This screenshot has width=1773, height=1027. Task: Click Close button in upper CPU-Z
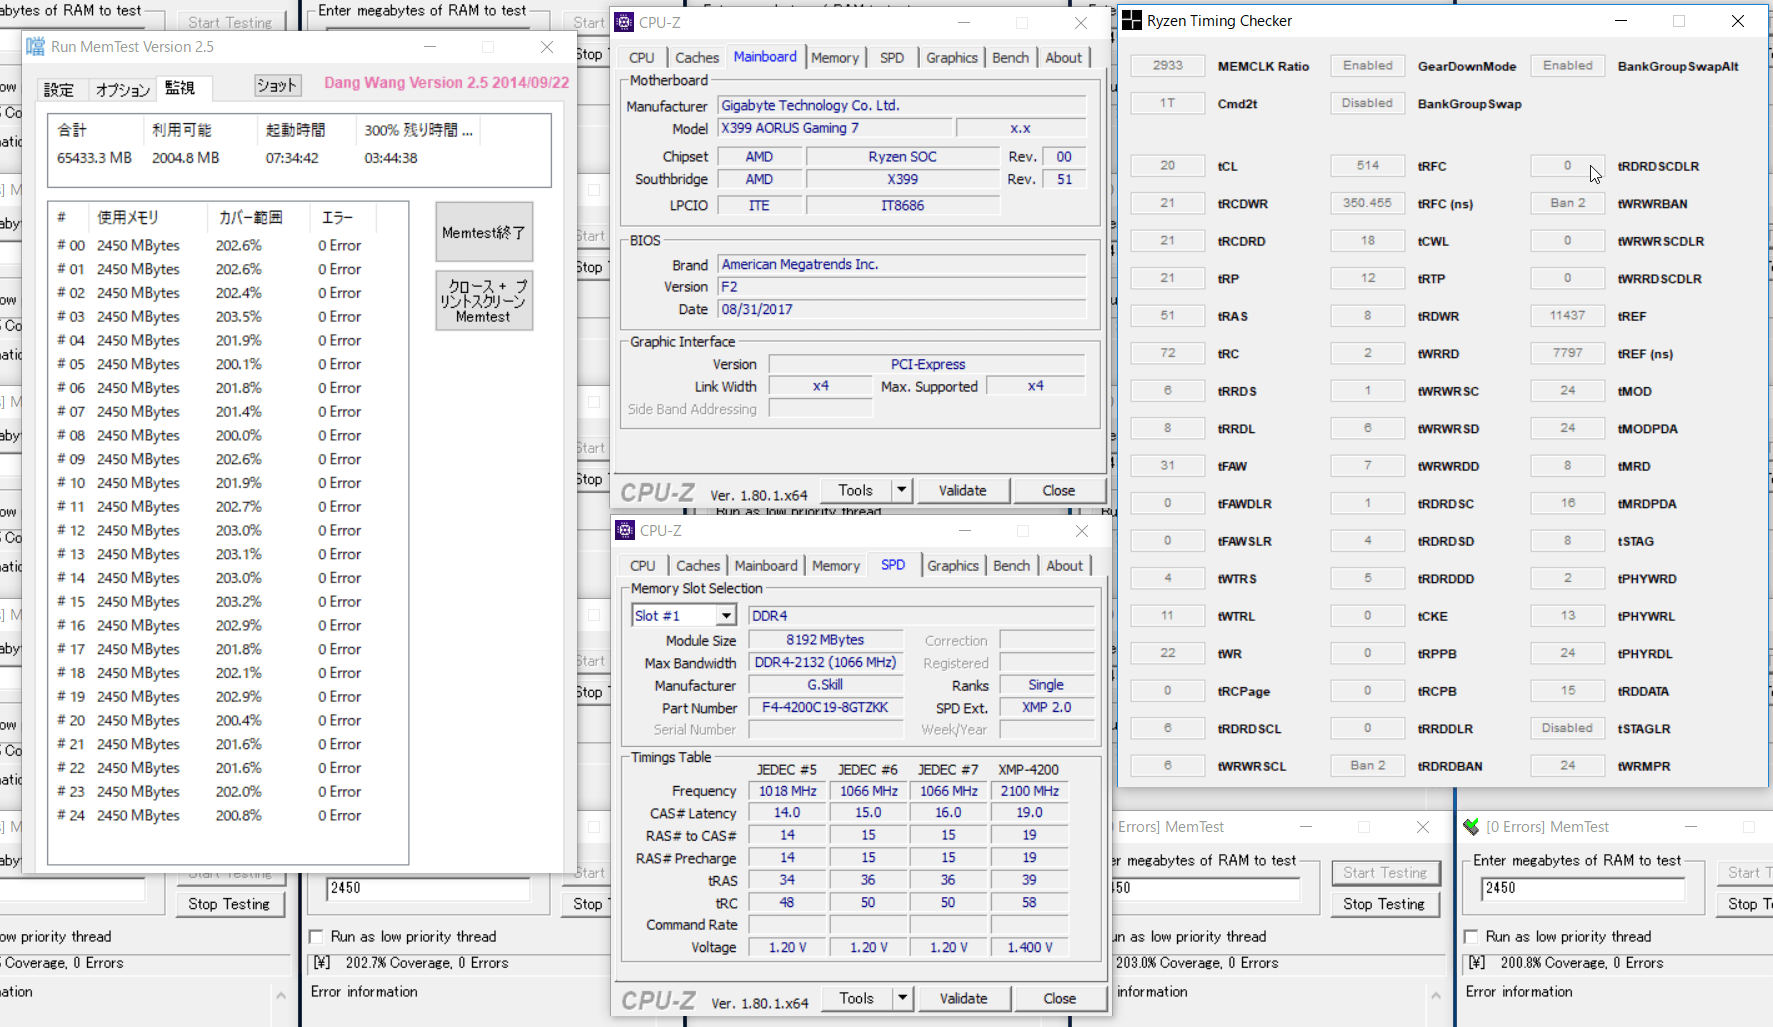1058,490
